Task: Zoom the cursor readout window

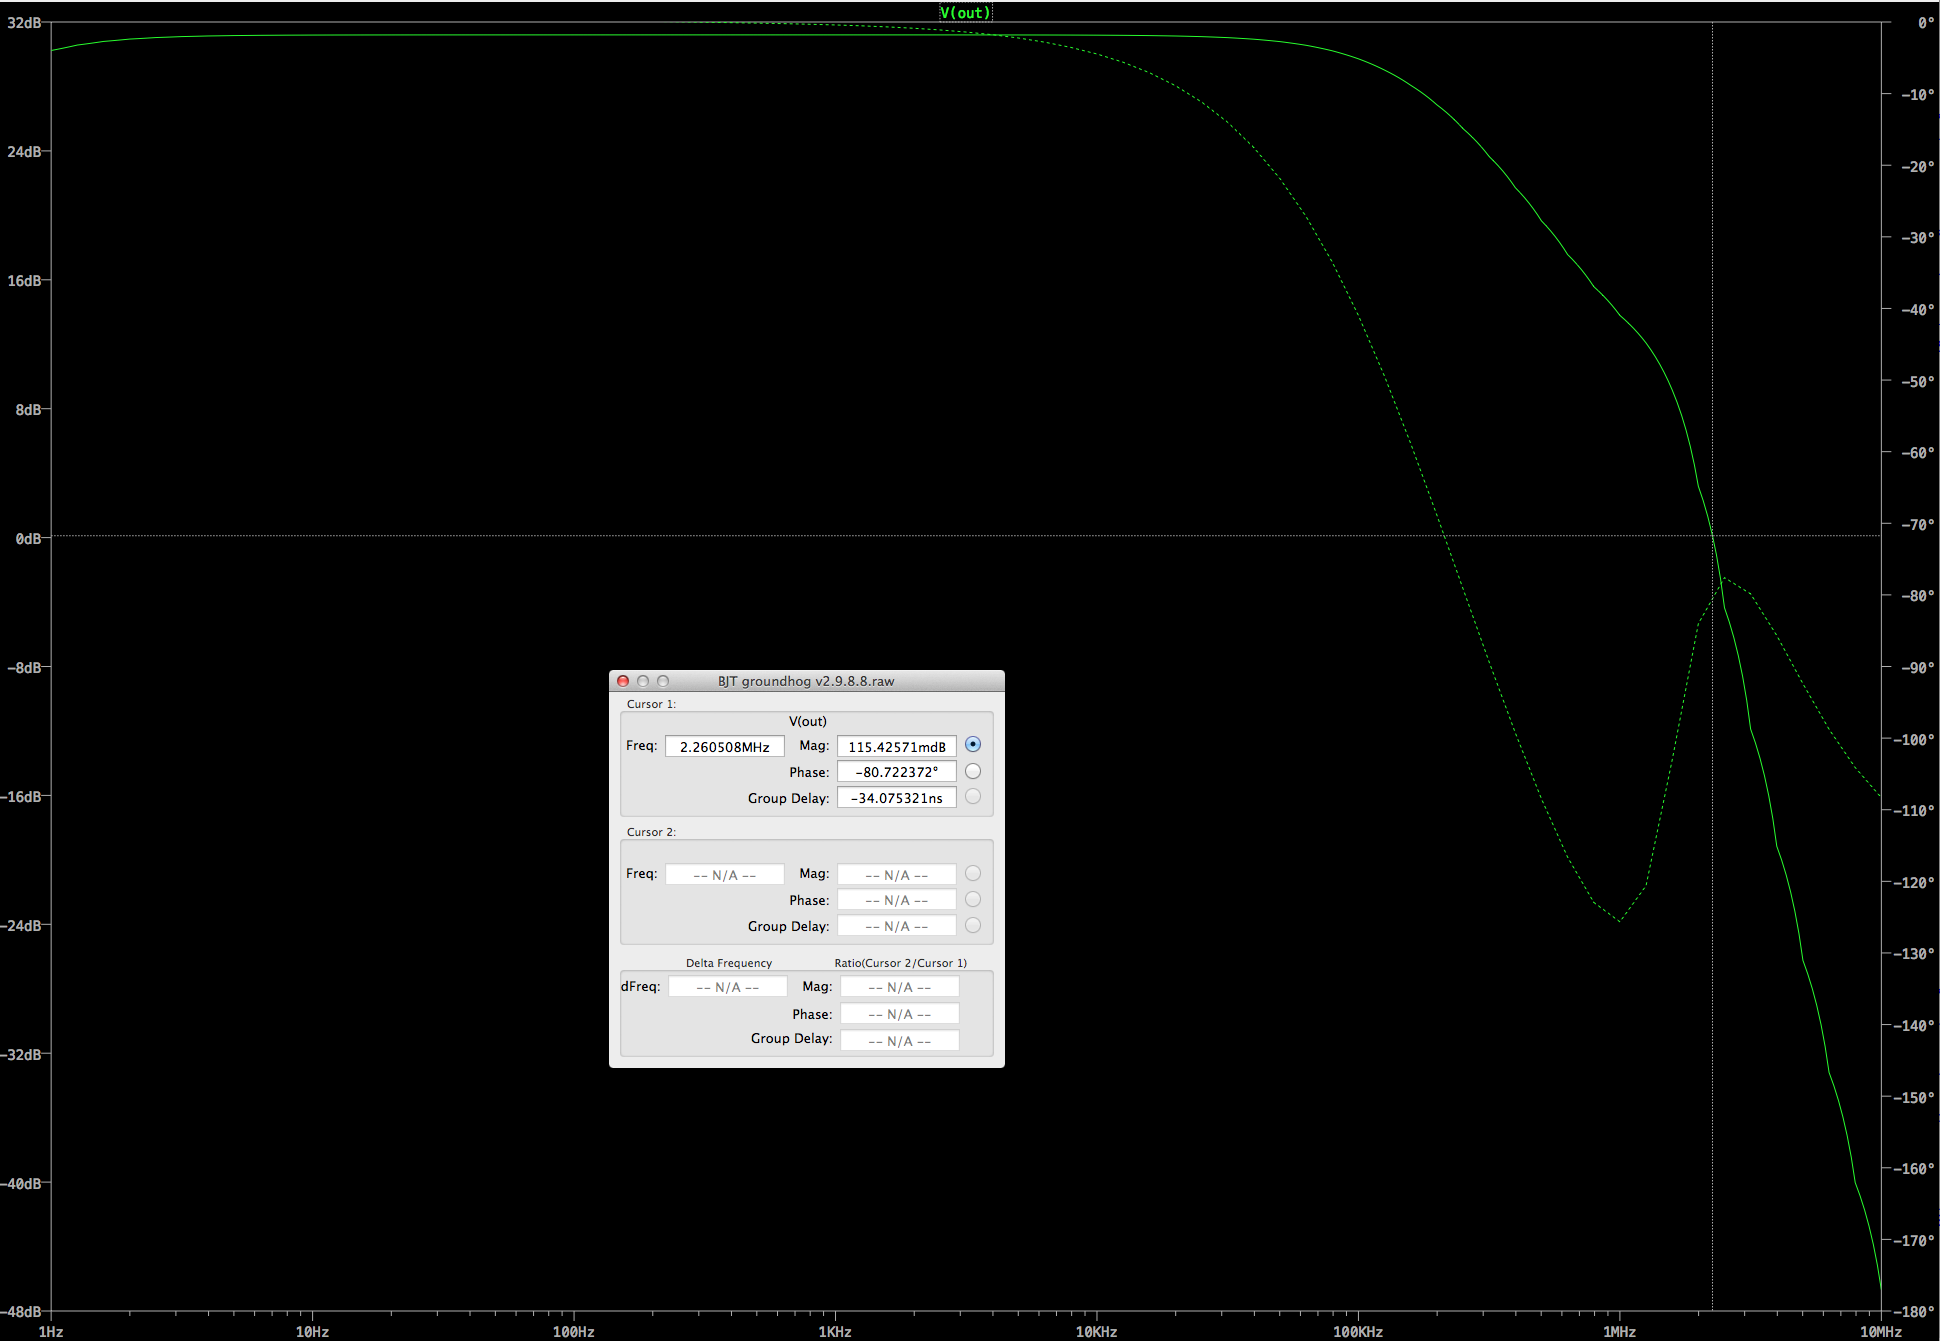Action: pos(663,681)
